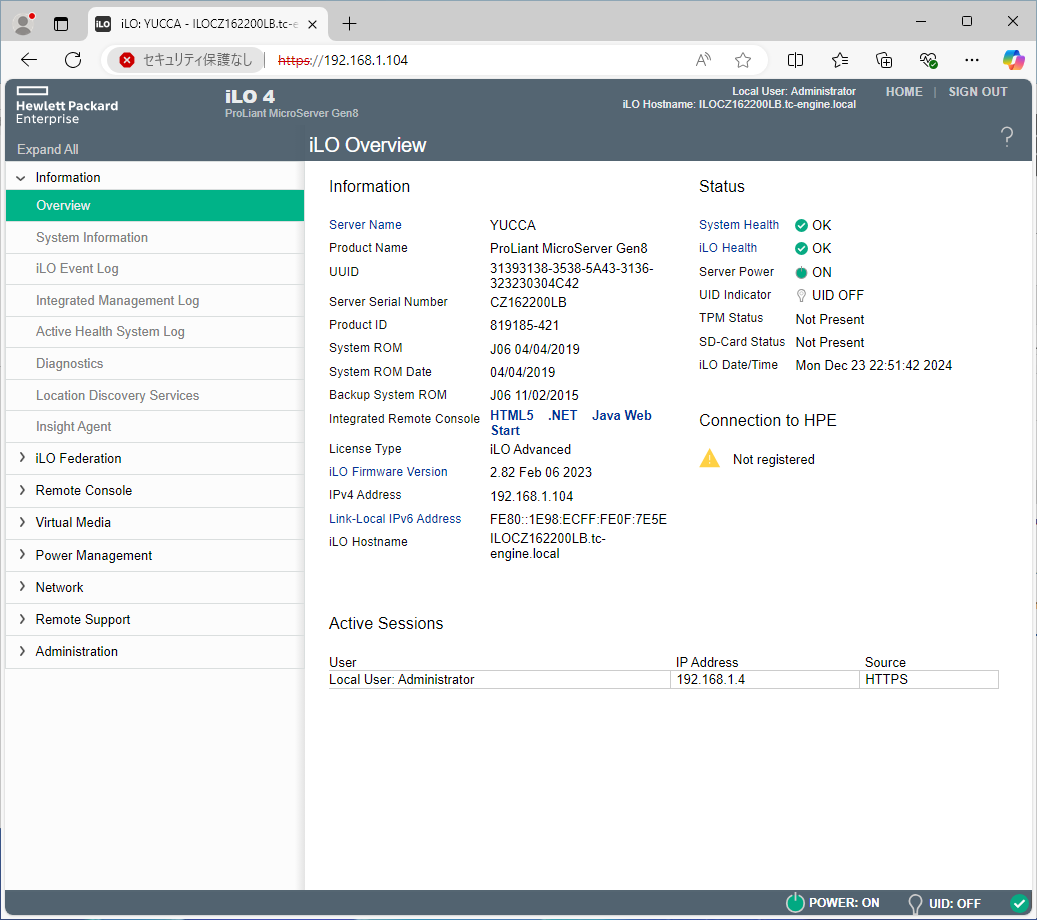Open Browser Essentials heart icon
Screen dimensions: 1037x920
tap(928, 60)
